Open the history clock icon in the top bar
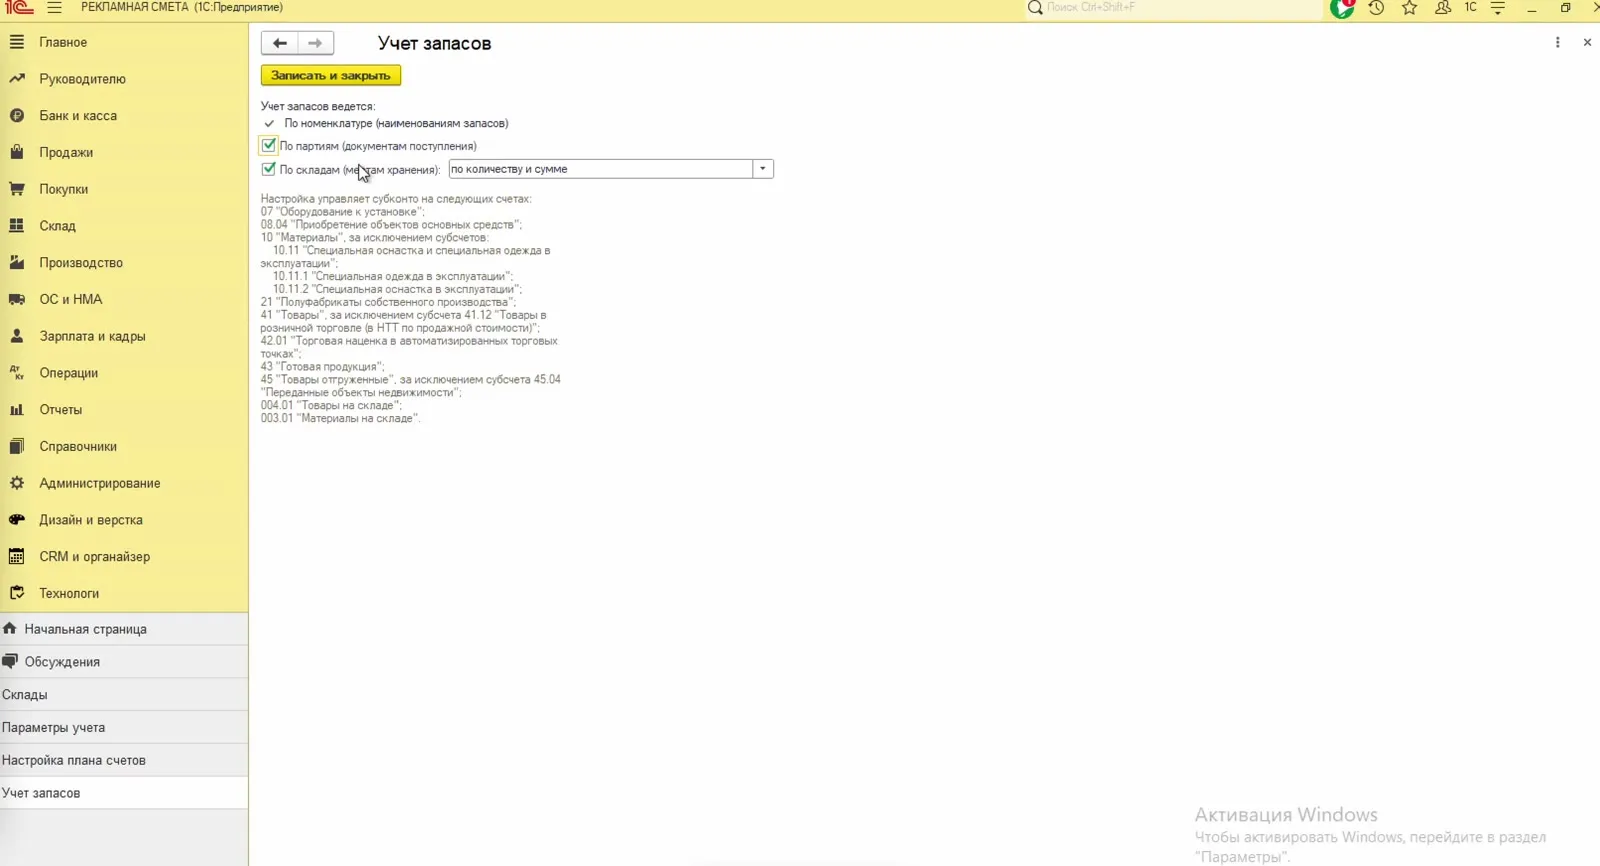The width and height of the screenshot is (1600, 866). 1376,8
